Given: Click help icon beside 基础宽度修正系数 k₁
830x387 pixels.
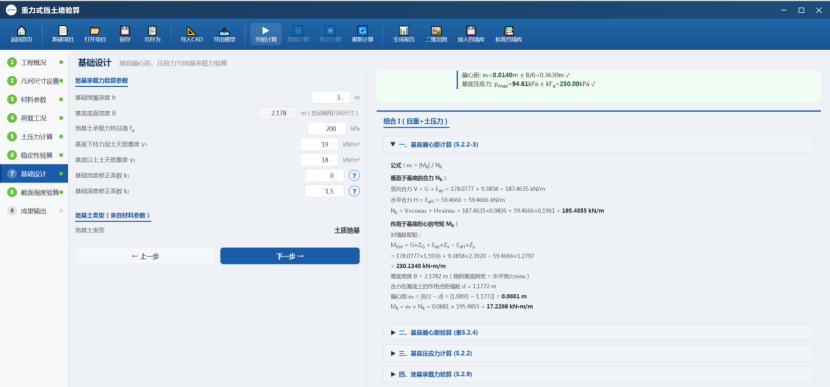Looking at the screenshot, I should tap(355, 176).
